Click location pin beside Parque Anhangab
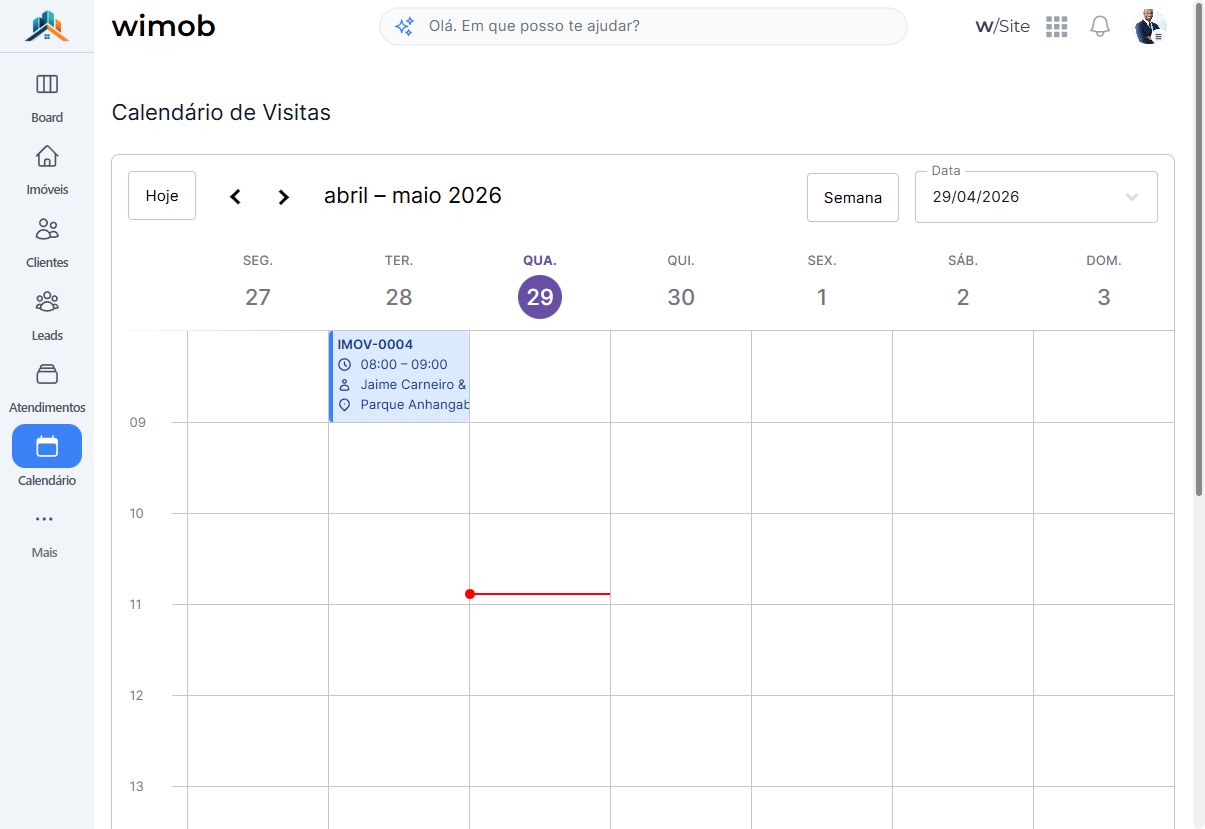 tap(345, 405)
